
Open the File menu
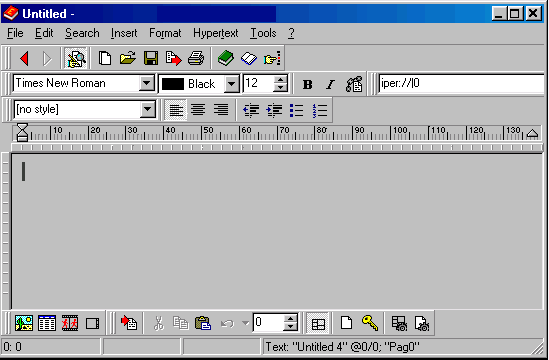15,33
